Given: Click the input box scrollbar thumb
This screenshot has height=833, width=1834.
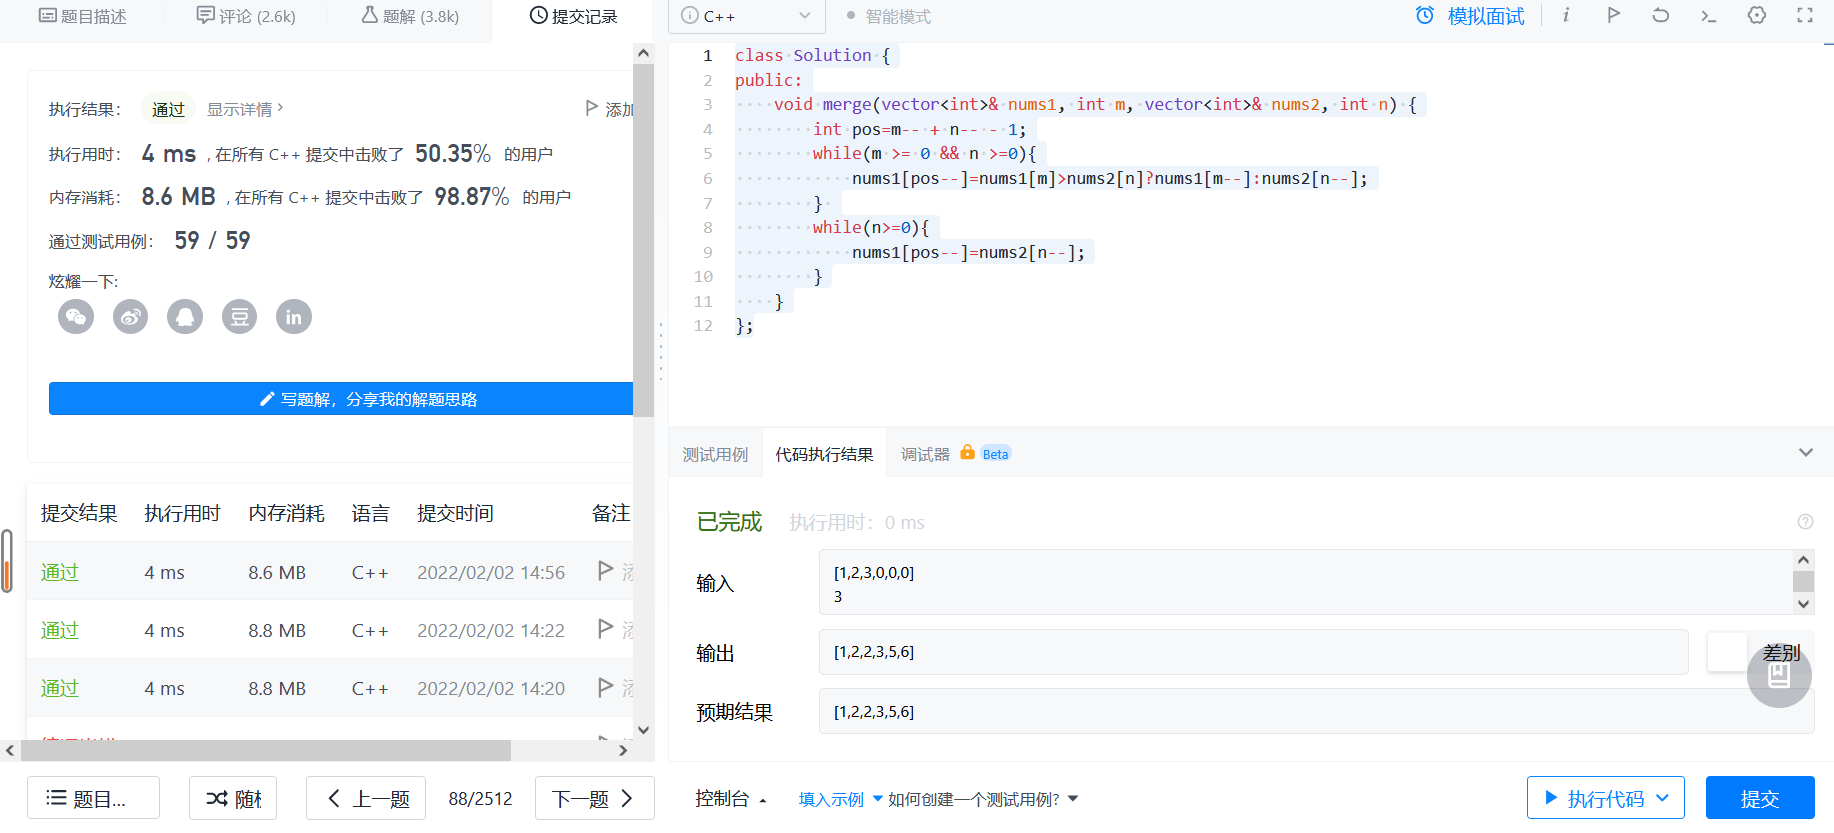Looking at the screenshot, I should coord(1803,581).
